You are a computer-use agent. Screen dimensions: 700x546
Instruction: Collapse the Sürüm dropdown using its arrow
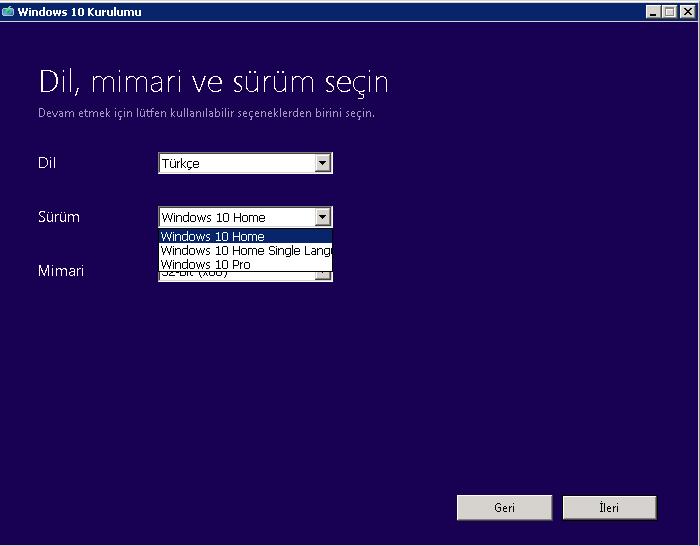click(322, 217)
